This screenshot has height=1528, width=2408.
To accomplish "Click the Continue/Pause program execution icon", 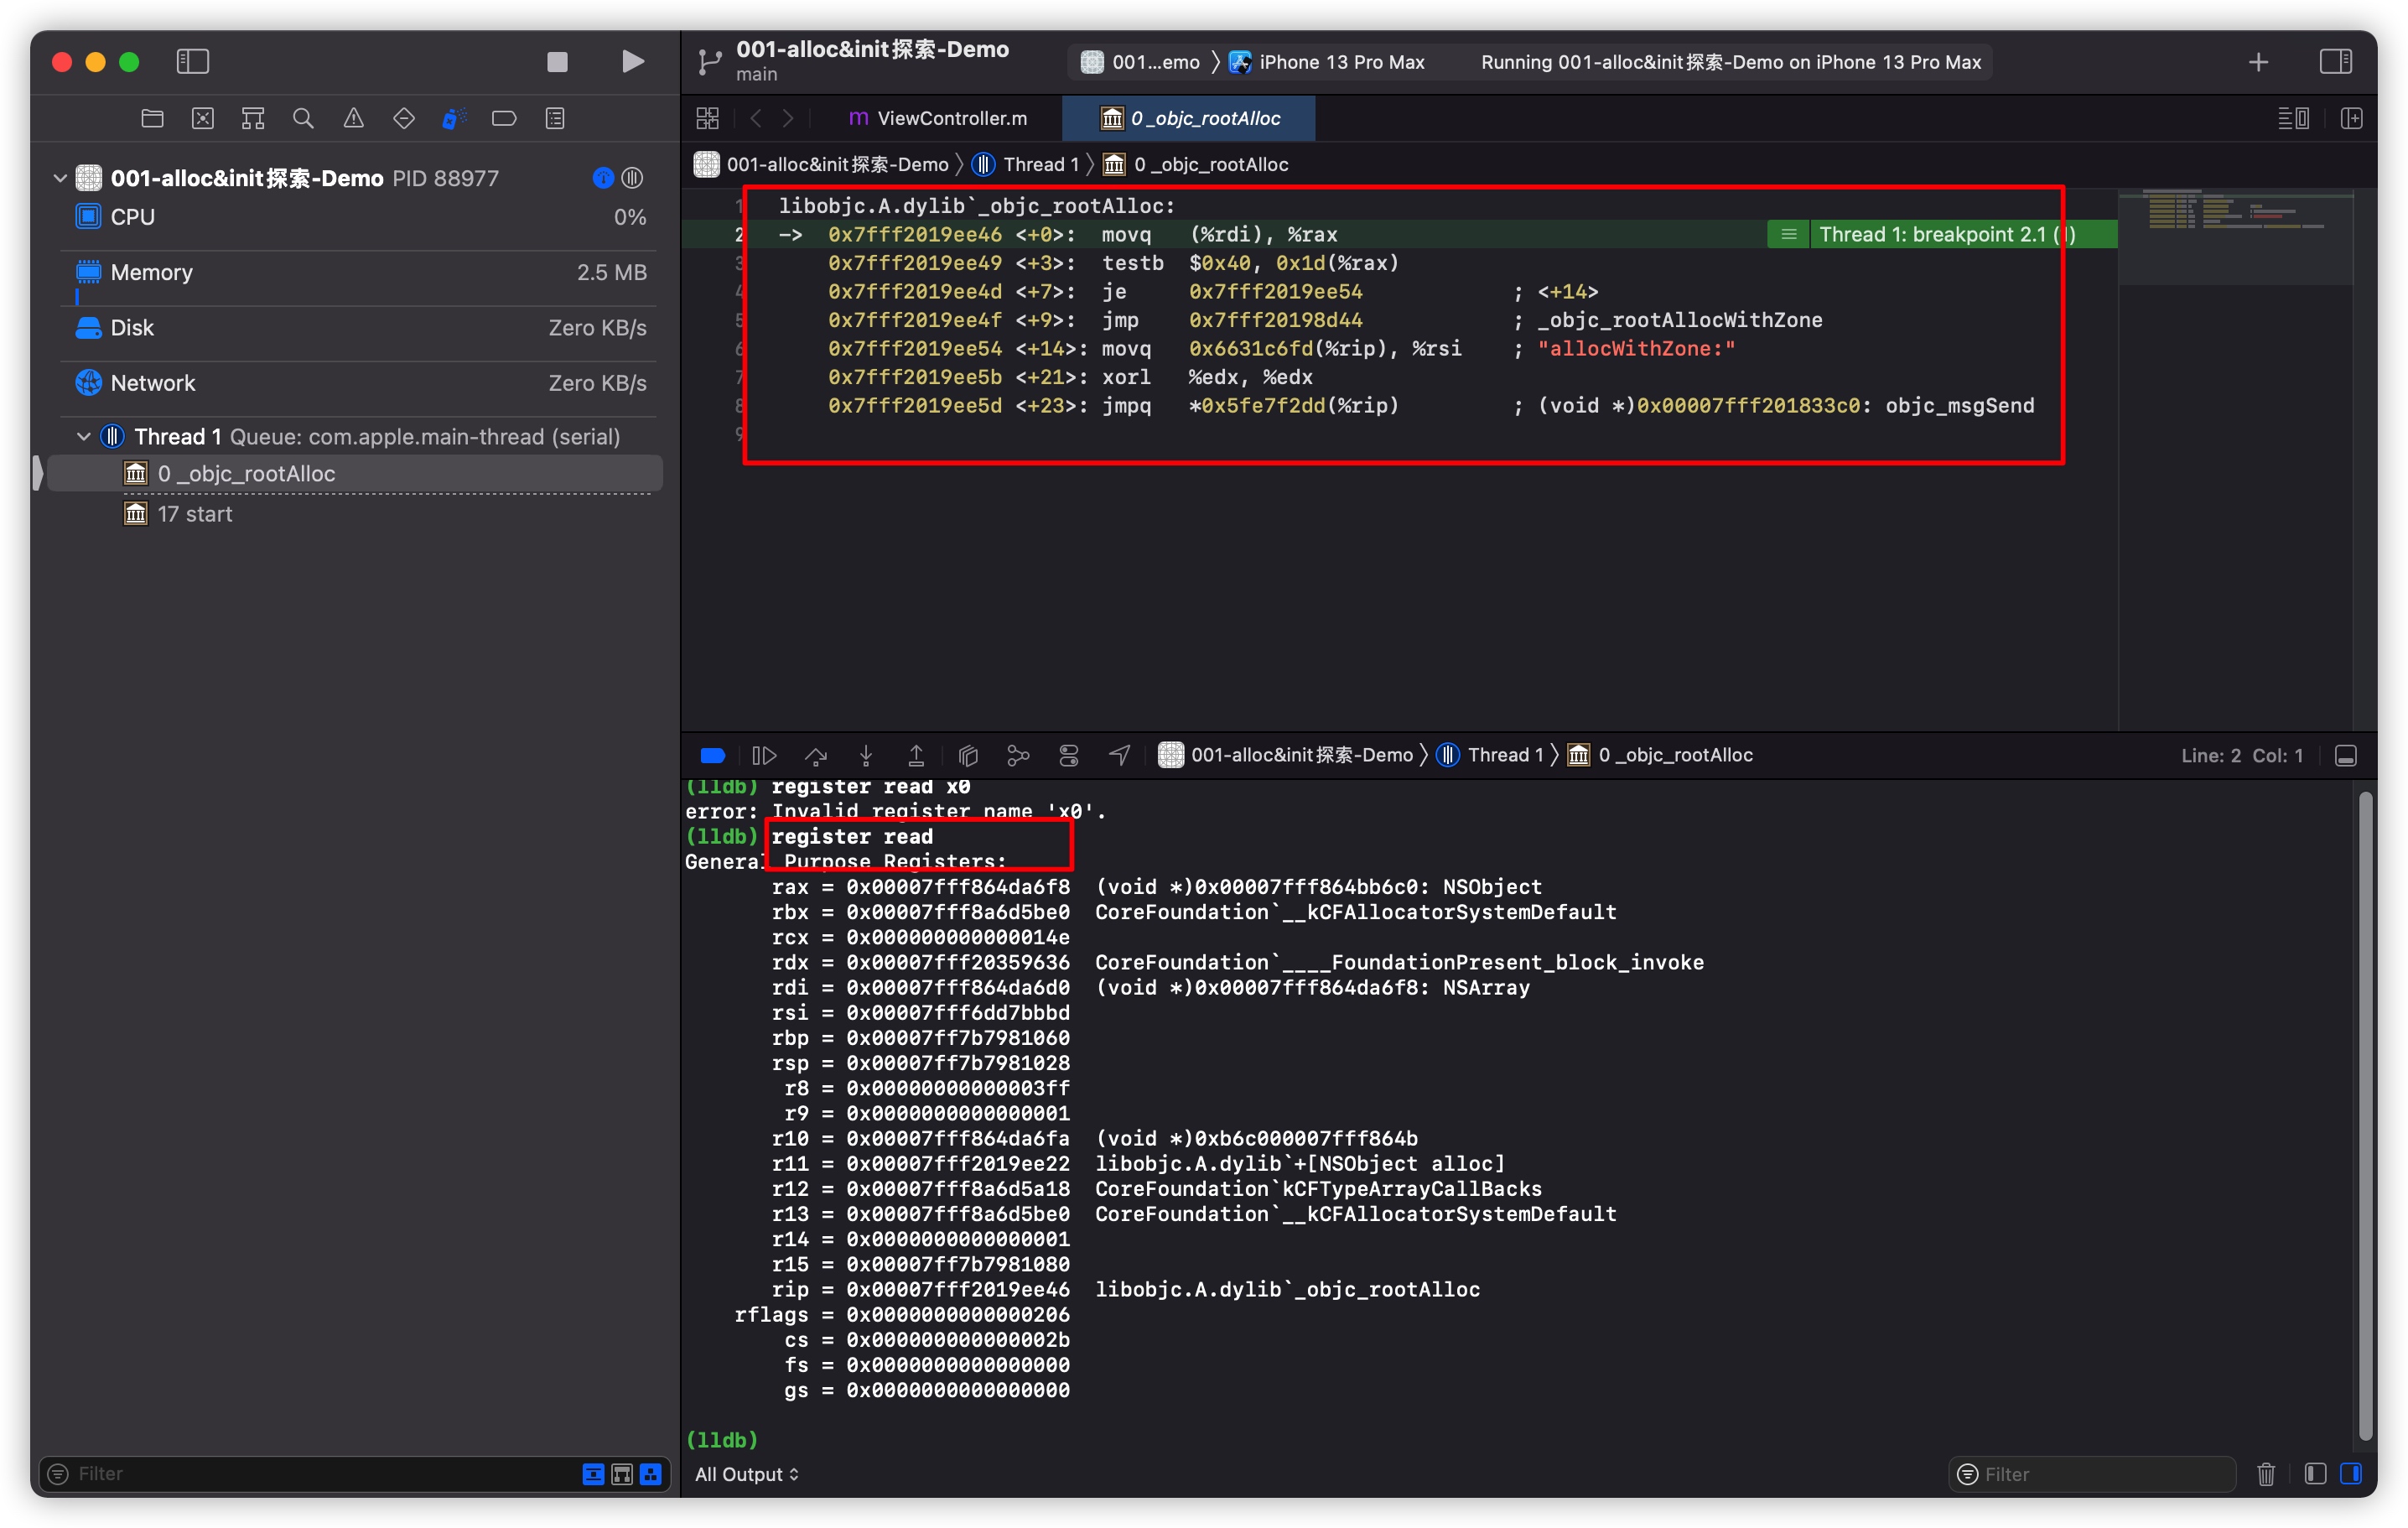I will [x=764, y=756].
